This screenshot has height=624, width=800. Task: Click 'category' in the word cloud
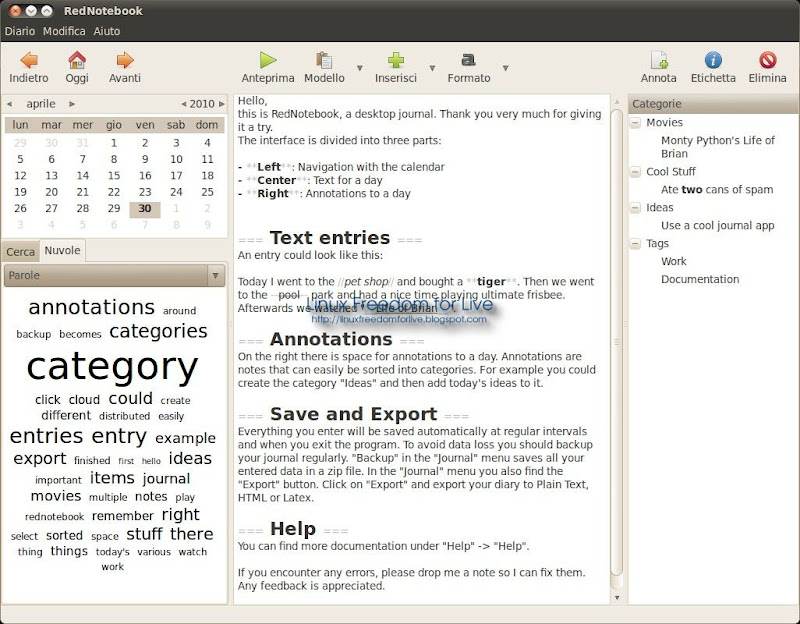[x=112, y=367]
